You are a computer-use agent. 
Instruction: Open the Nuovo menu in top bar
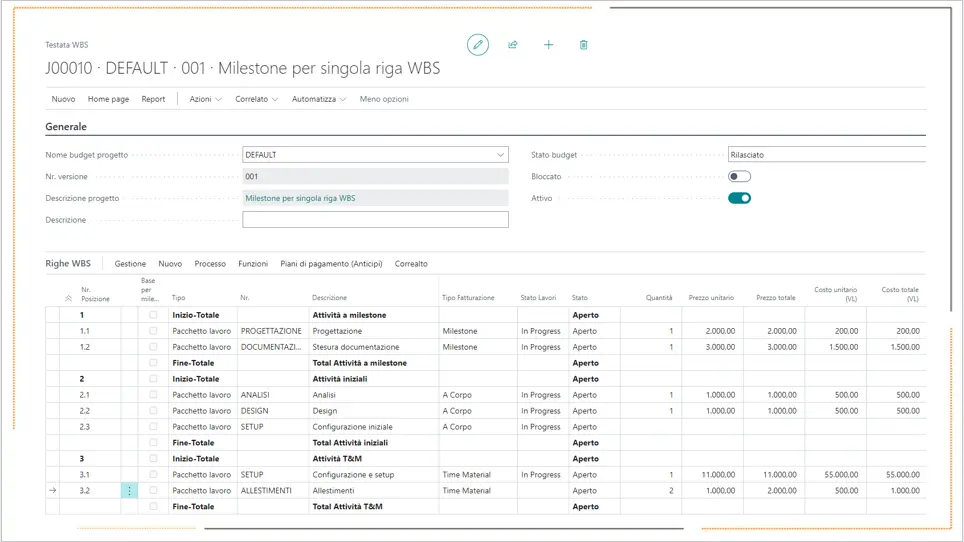pyautogui.click(x=63, y=99)
